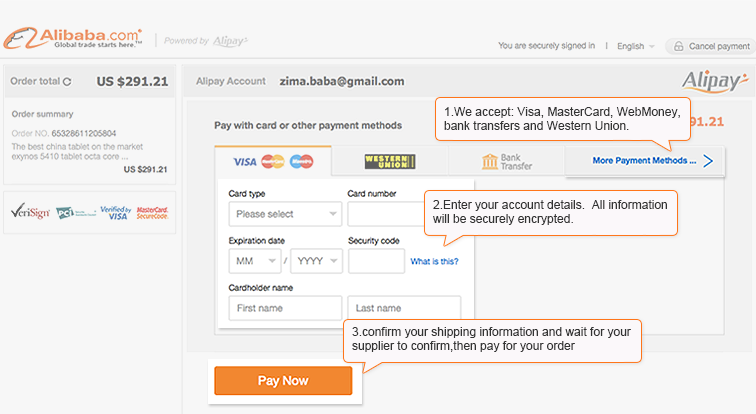
Task: Click the Verified by Visa badge
Action: coord(116,213)
